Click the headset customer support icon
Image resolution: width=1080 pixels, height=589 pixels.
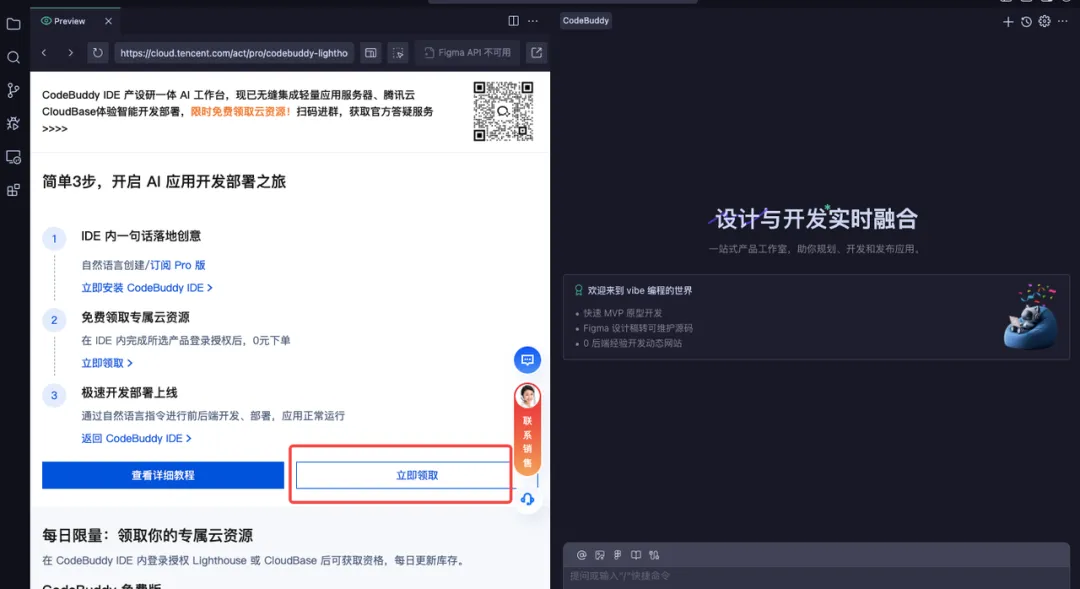coord(528,499)
